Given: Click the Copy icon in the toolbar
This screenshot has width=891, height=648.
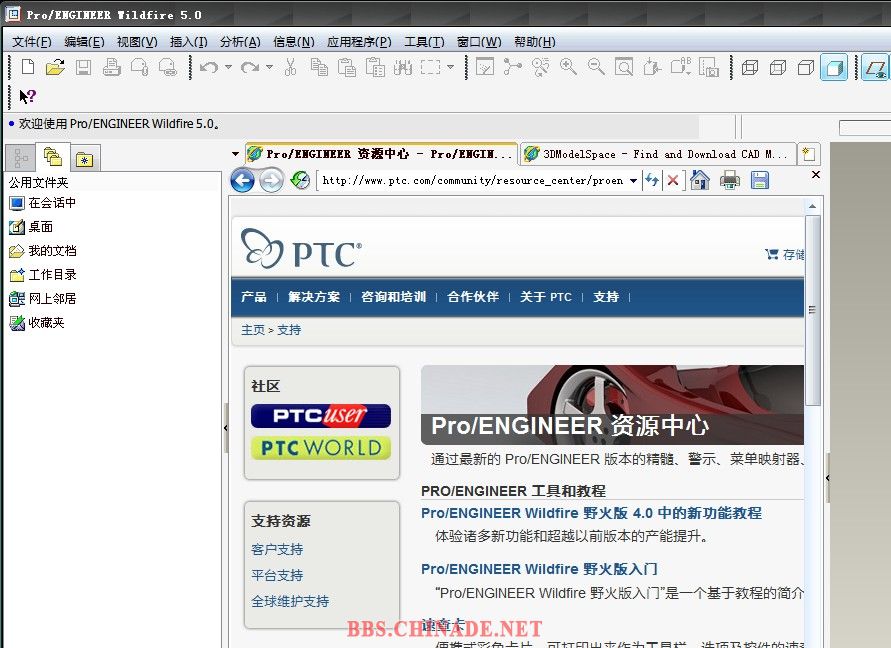Looking at the screenshot, I should 319,67.
